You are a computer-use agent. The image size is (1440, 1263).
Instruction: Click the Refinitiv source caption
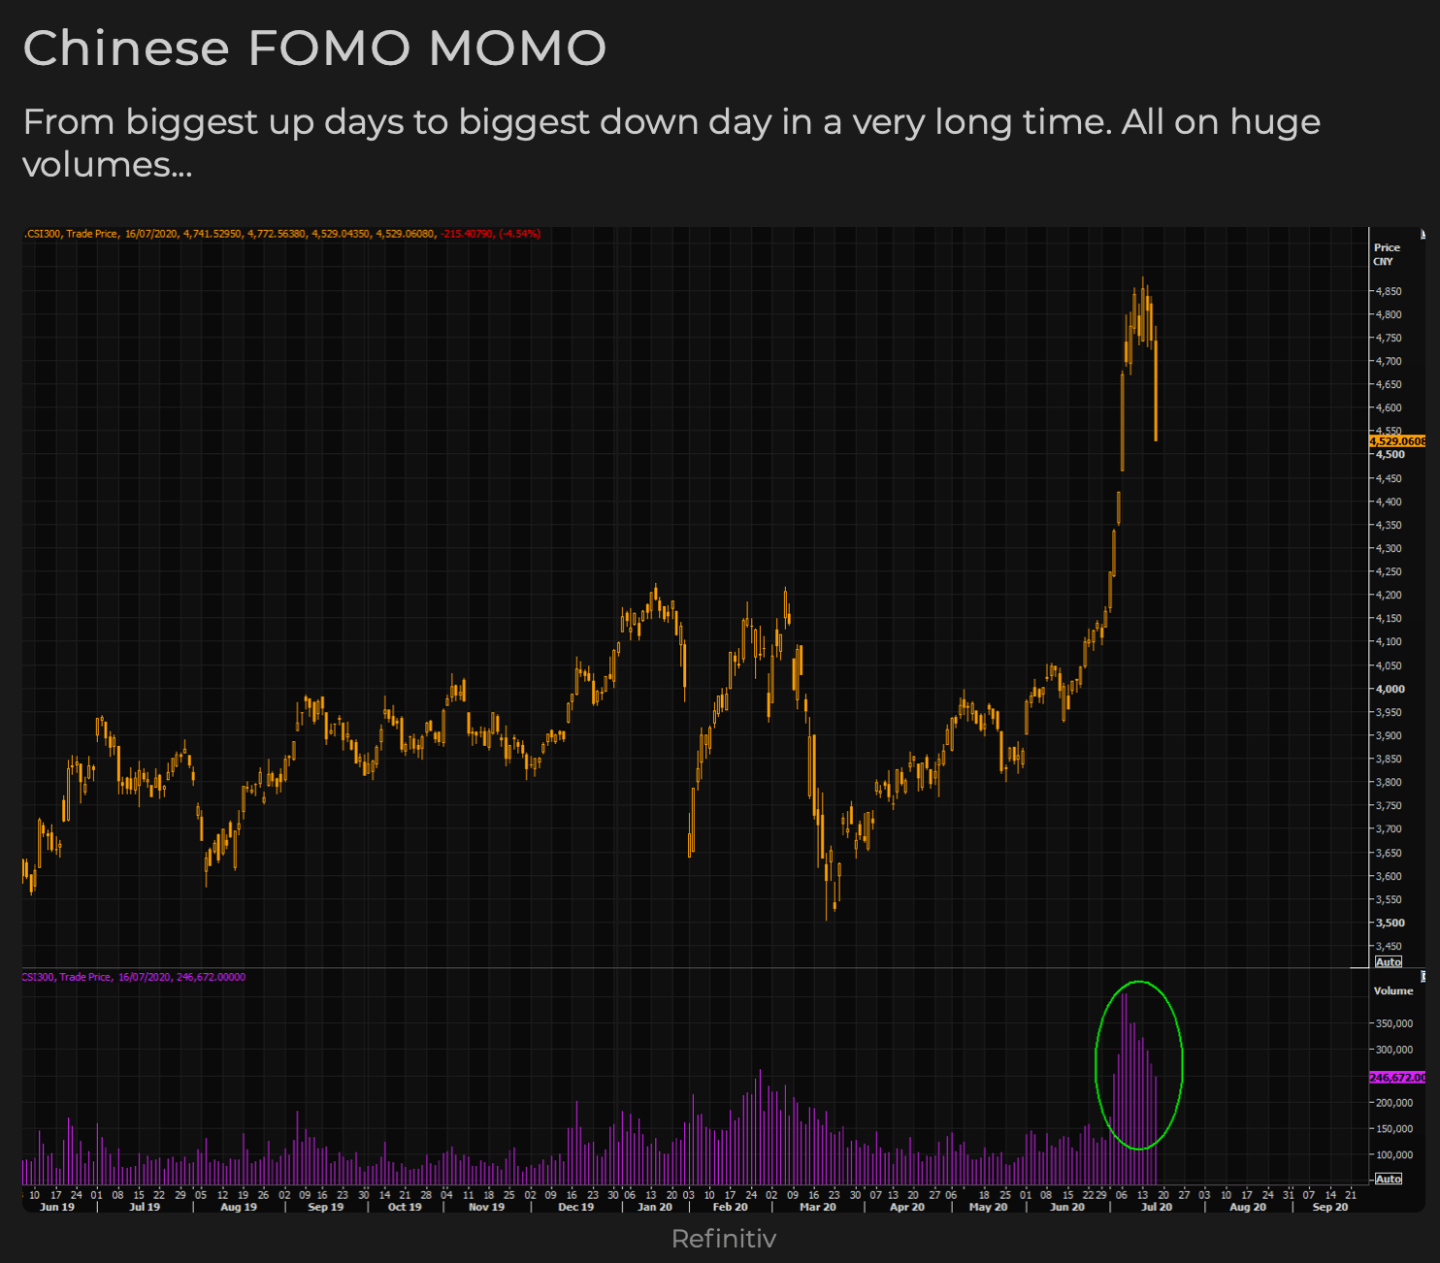723,1239
